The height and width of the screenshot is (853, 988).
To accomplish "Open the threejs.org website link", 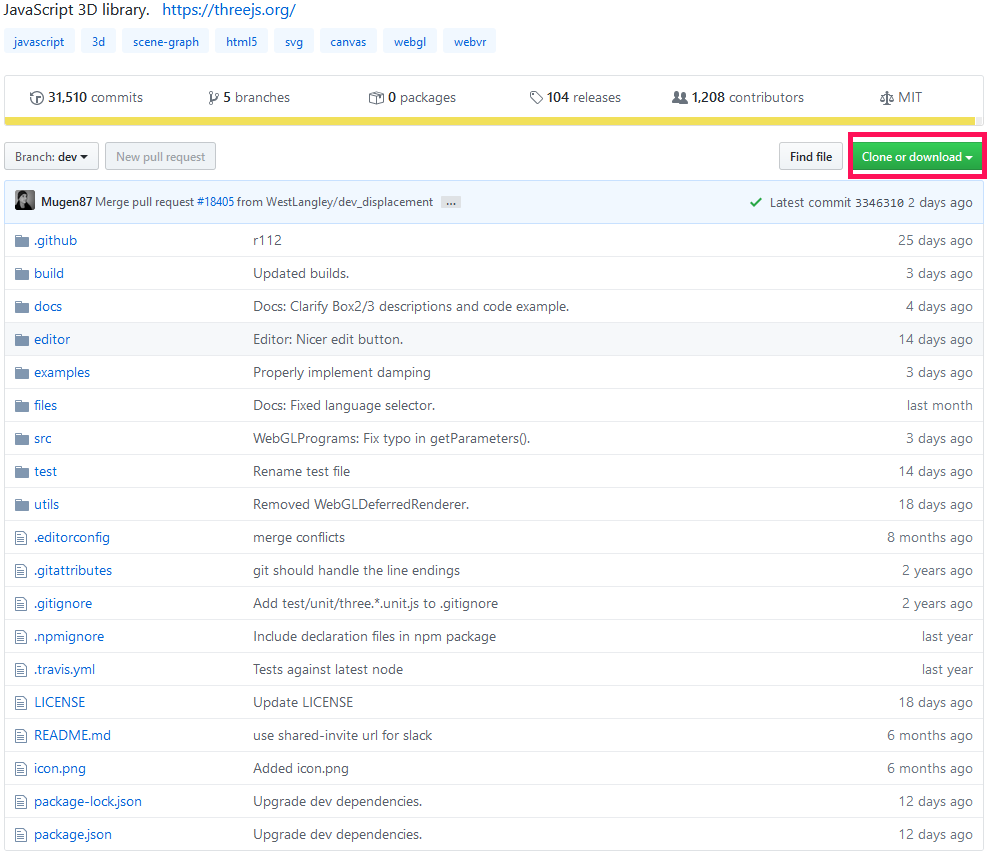I will pyautogui.click(x=229, y=9).
